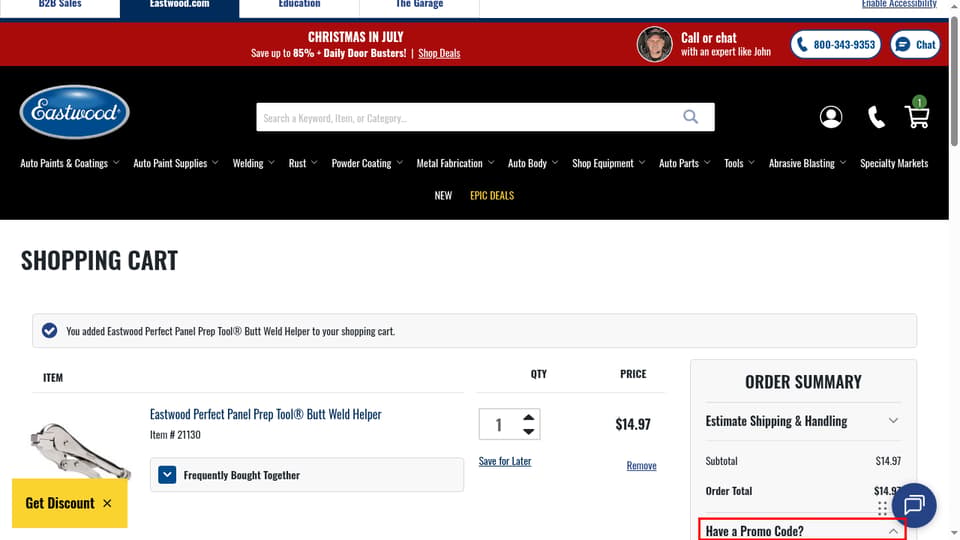Expand Estimate Shipping & Handling
Screen dimensions: 960x540
[803, 421]
